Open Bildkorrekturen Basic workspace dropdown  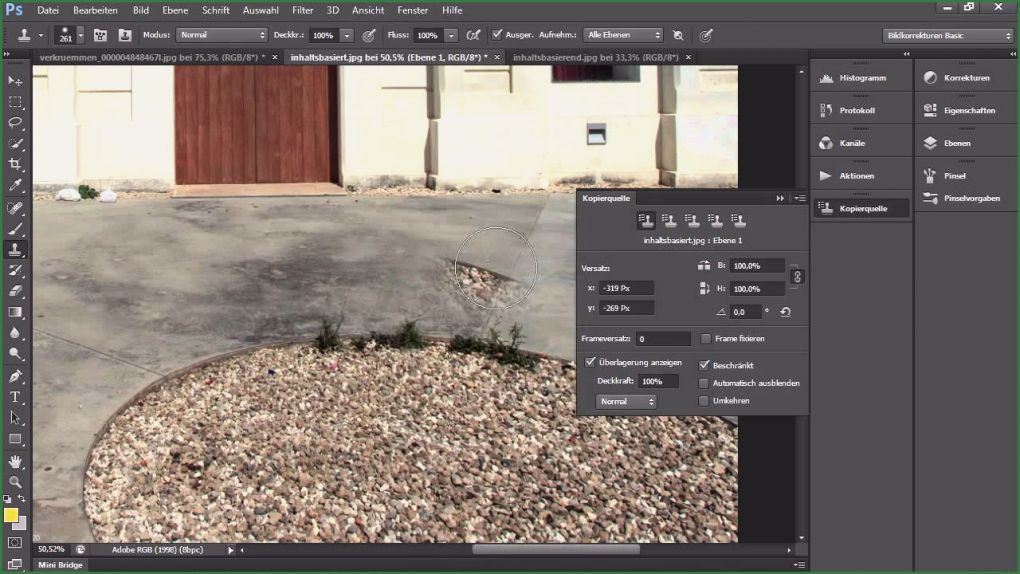click(x=948, y=35)
